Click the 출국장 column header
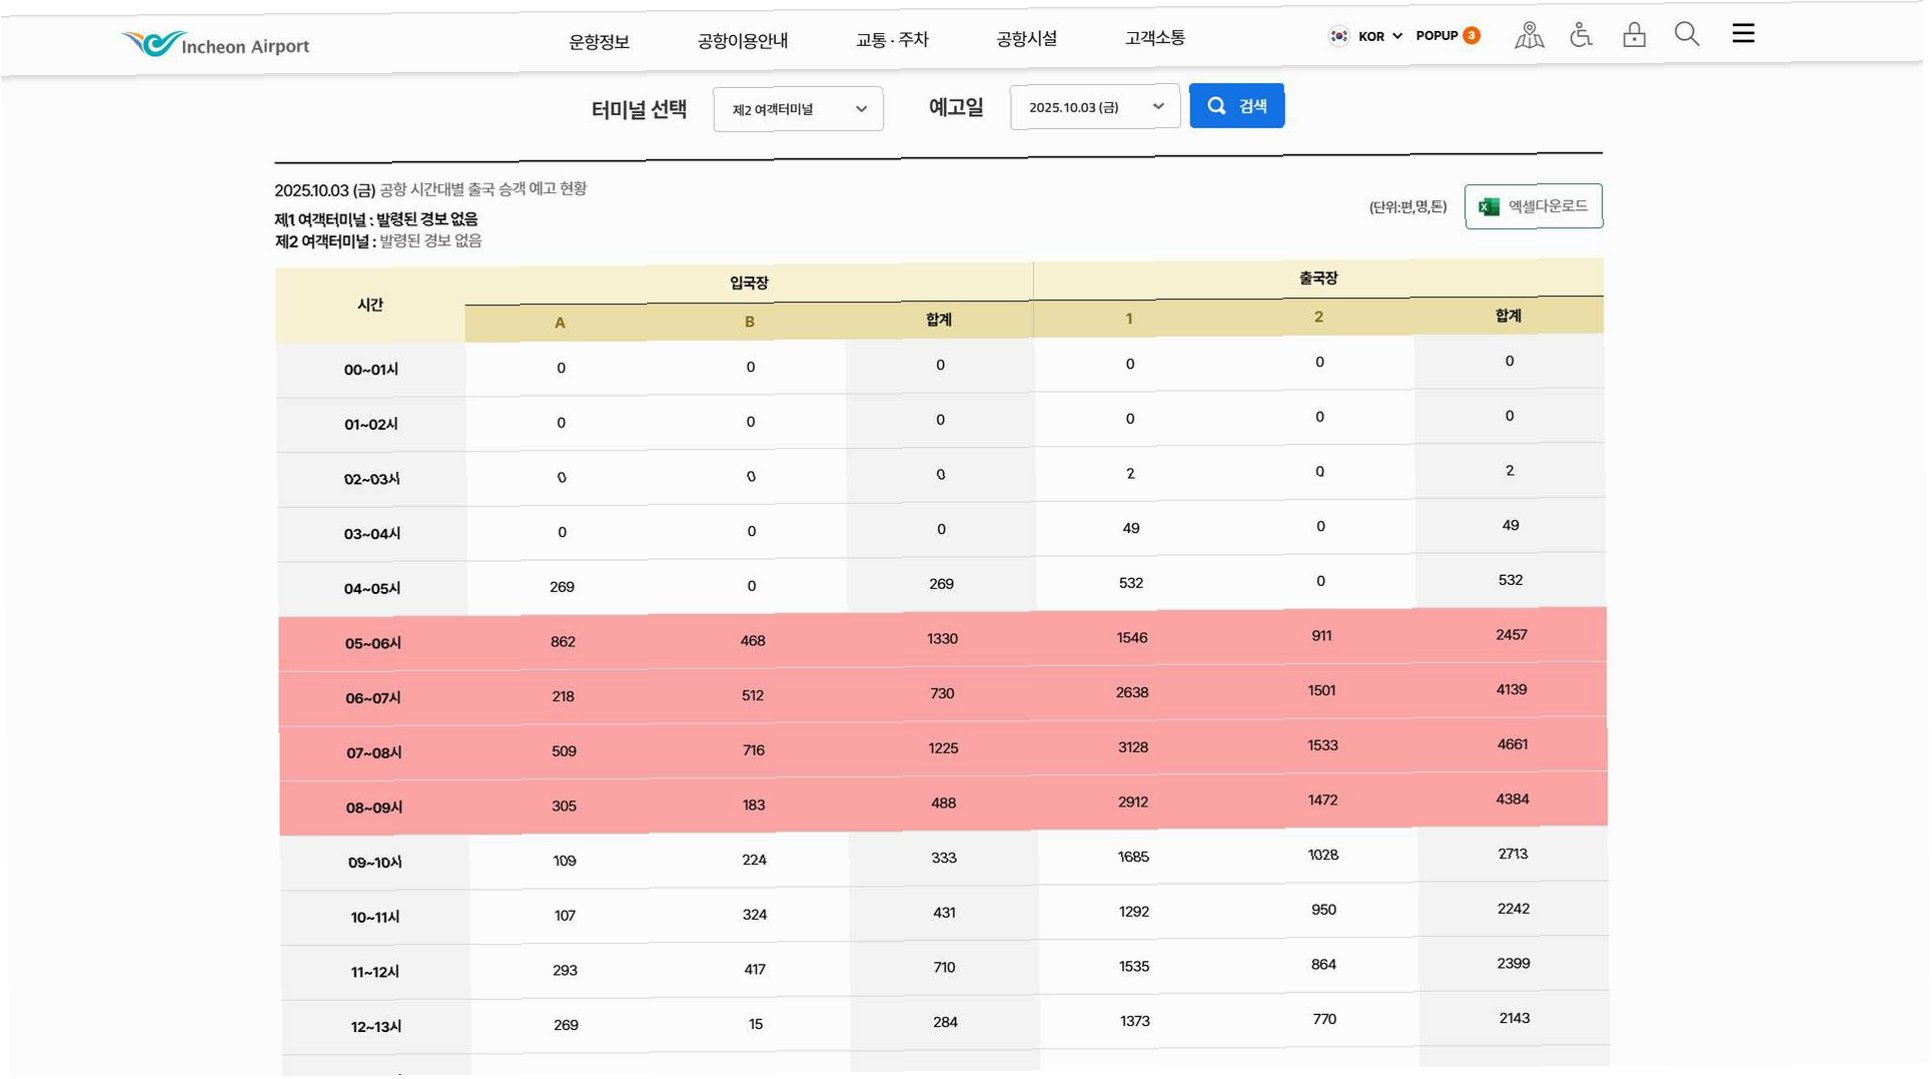 (1318, 278)
